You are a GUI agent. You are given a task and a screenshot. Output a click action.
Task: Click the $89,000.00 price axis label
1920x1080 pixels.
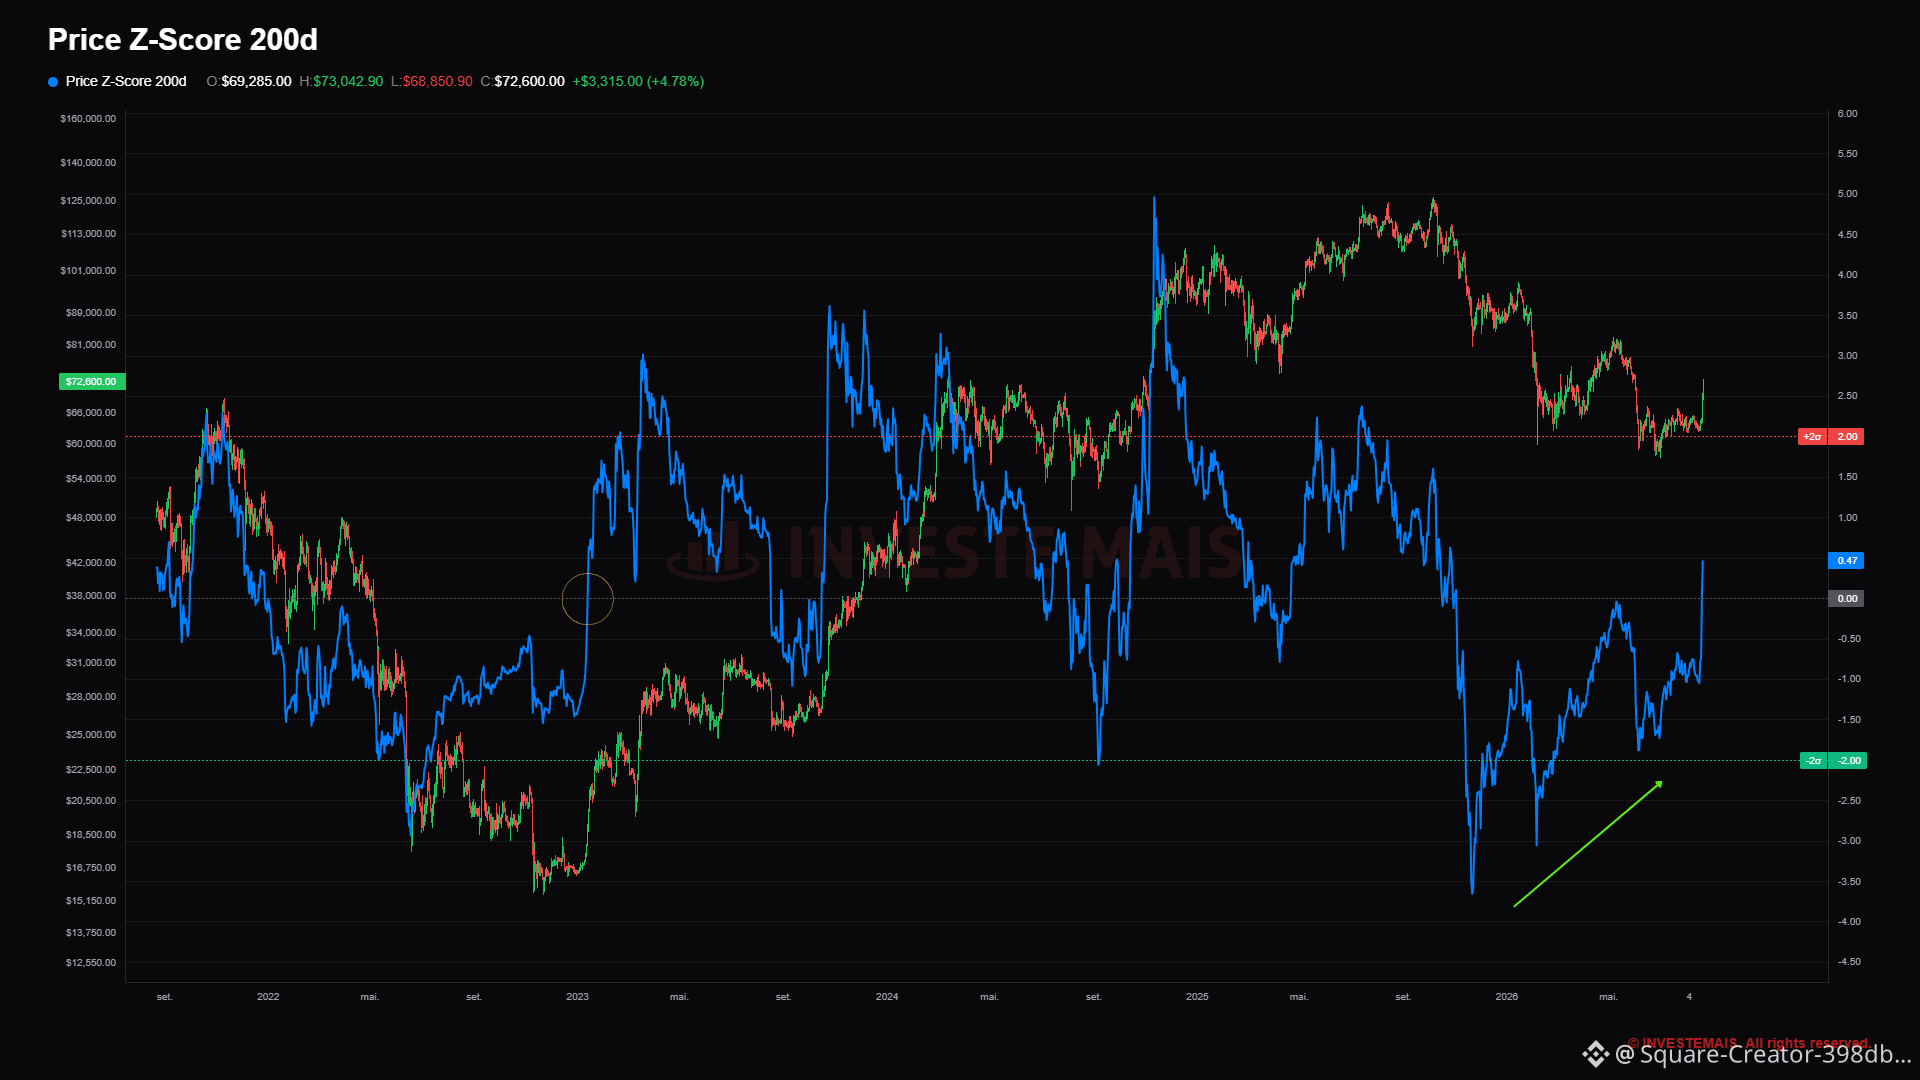[91, 313]
